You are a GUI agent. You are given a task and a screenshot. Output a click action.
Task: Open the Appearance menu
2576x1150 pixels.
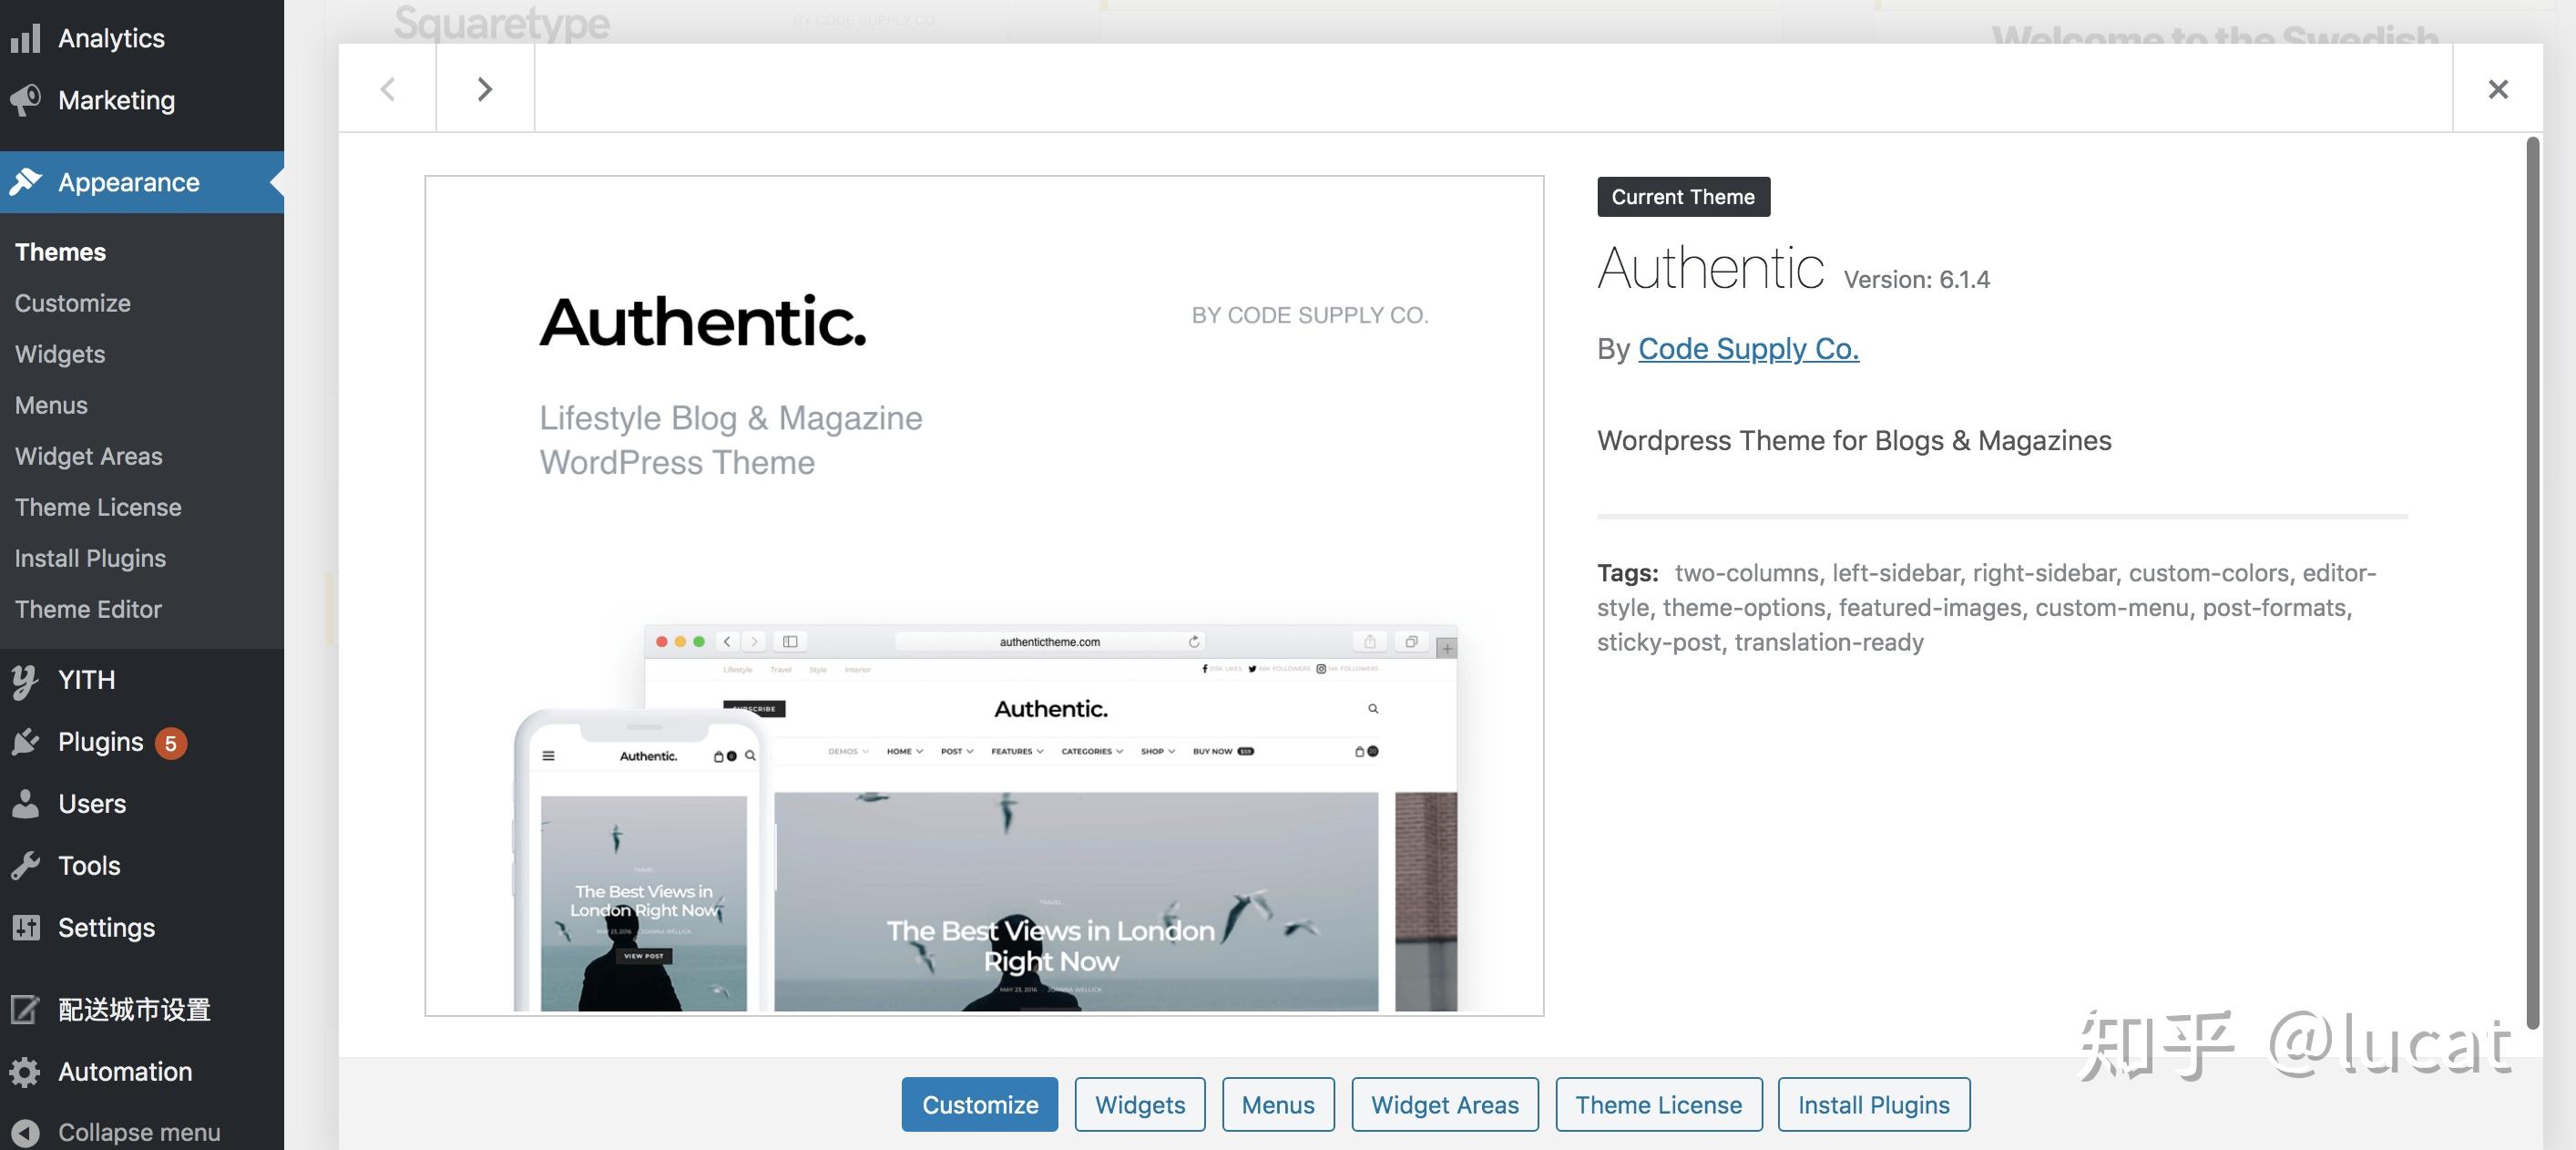pos(142,182)
